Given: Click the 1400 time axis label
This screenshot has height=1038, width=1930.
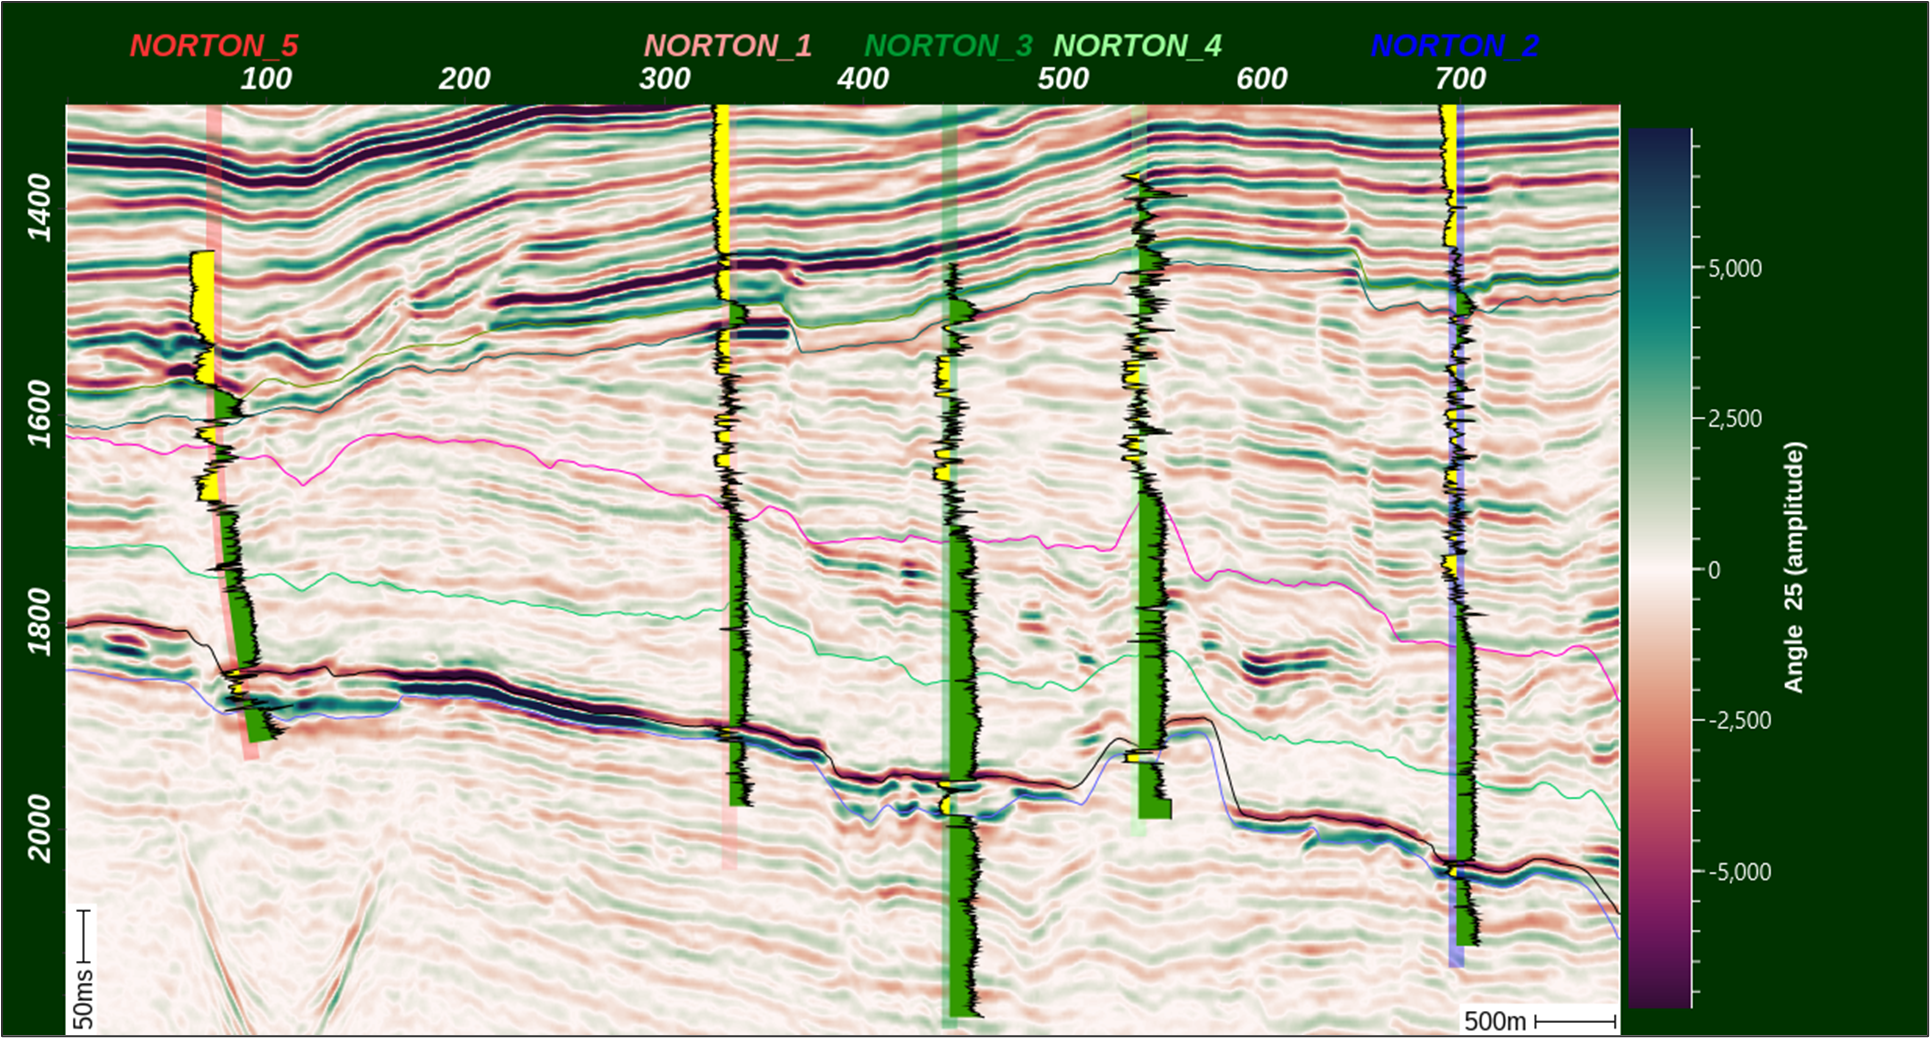Looking at the screenshot, I should pyautogui.click(x=39, y=207).
